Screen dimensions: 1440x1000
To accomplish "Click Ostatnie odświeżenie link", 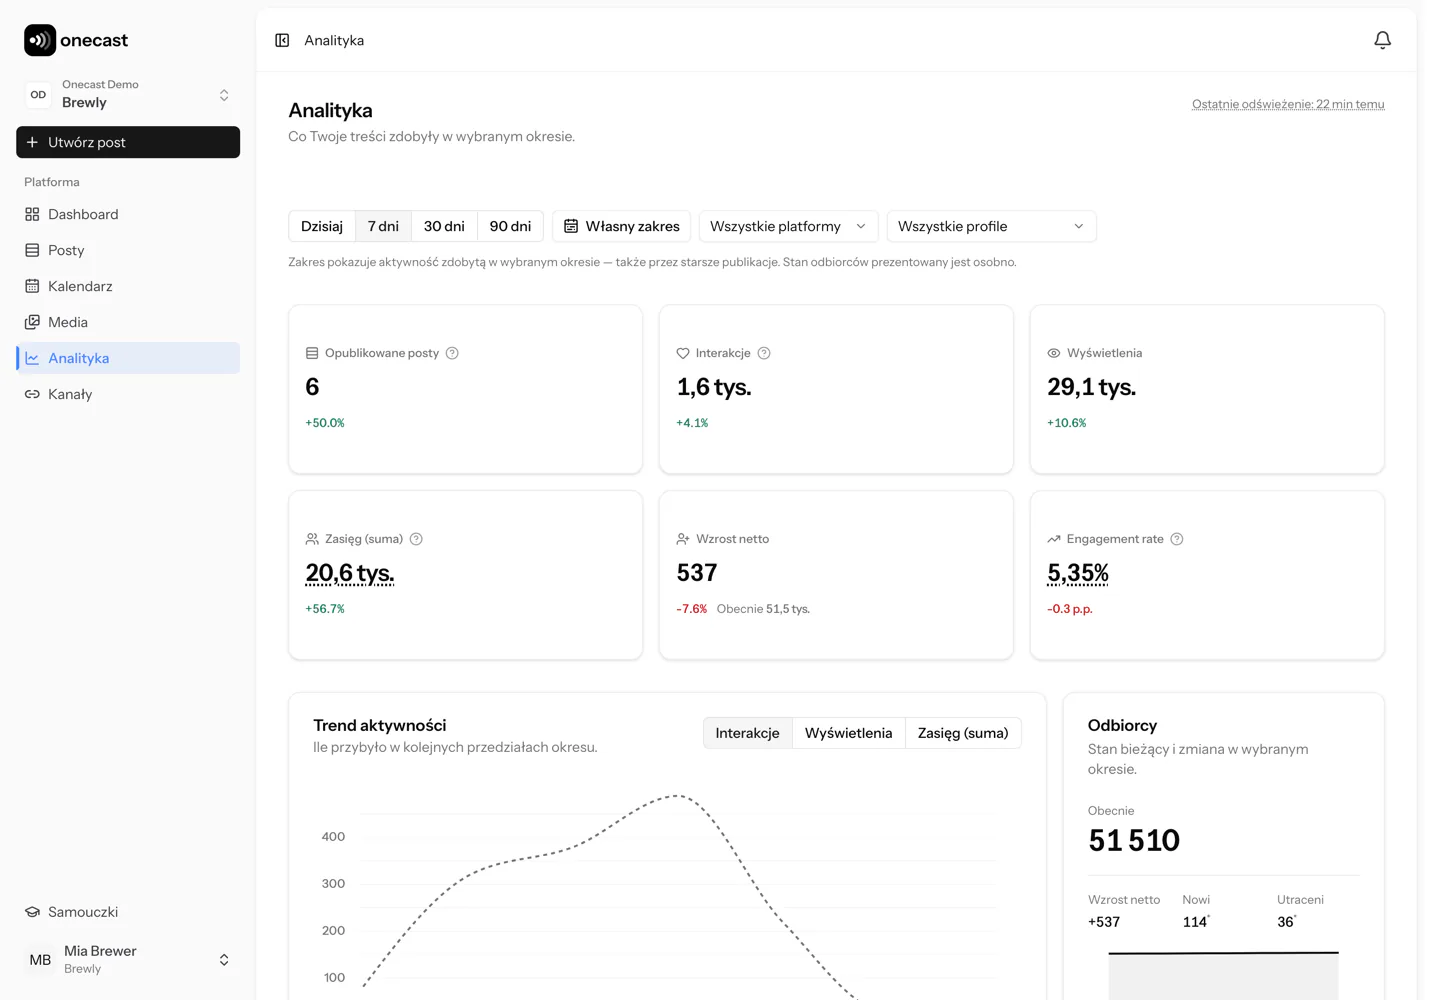I will pos(1288,104).
